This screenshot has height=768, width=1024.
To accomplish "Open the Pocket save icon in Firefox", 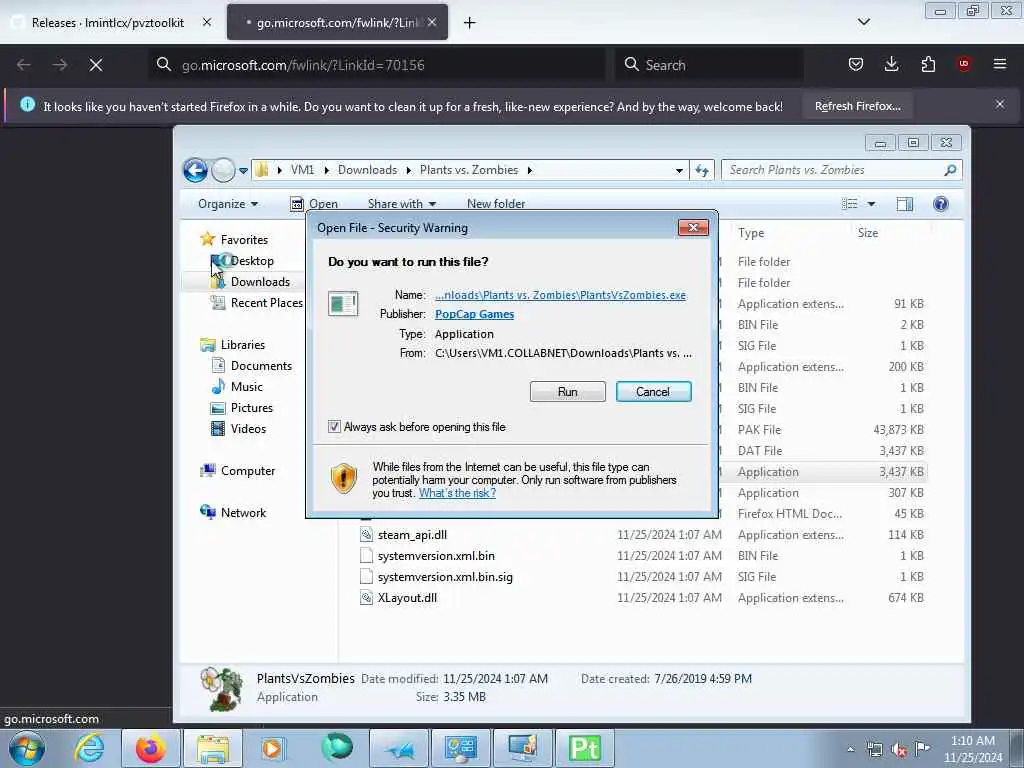I will (x=856, y=64).
